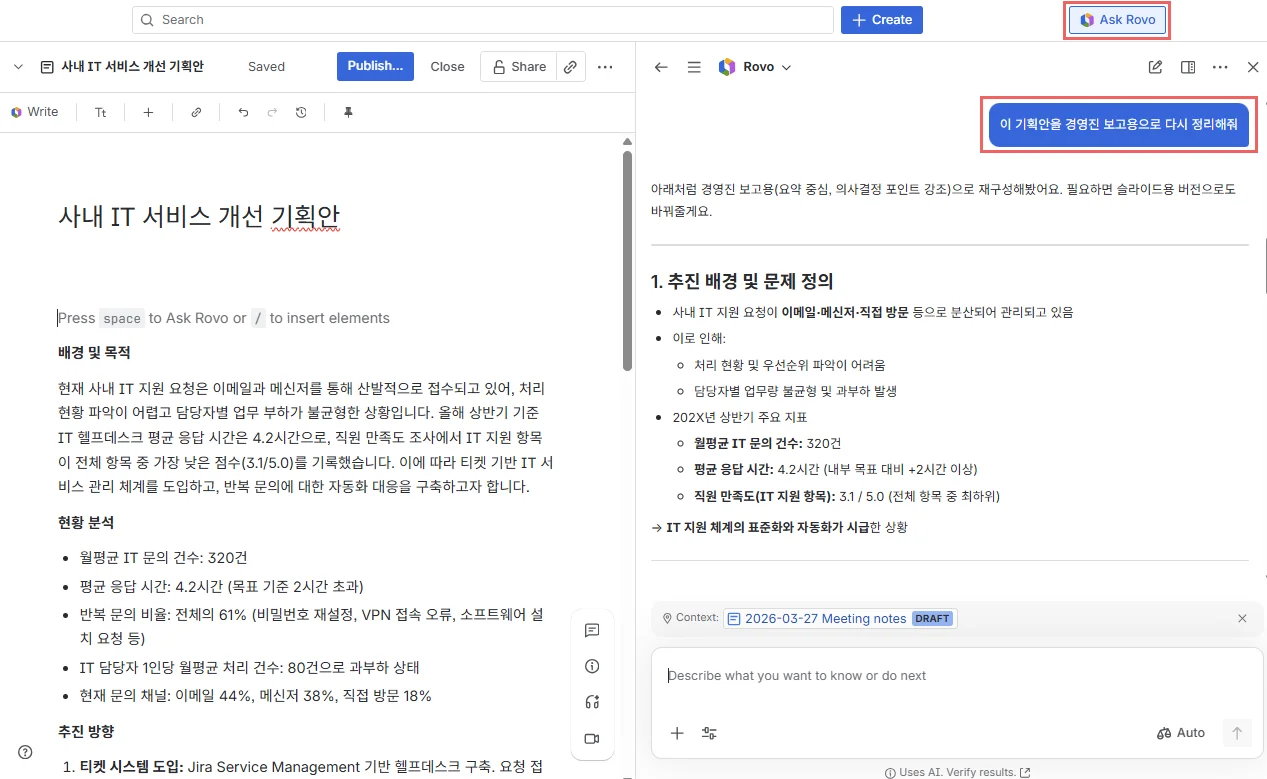
Task: Open chat settings sliders icon in prompt box
Action: point(709,733)
